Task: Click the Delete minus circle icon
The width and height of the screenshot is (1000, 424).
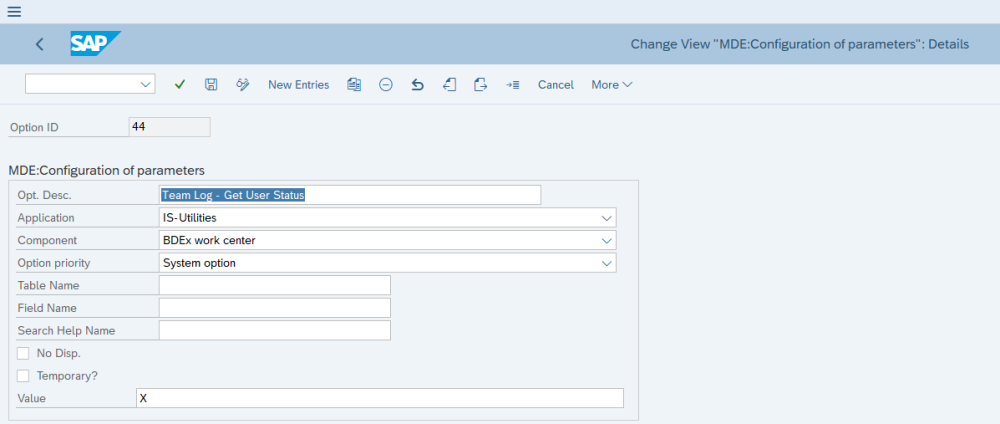Action: pos(385,85)
